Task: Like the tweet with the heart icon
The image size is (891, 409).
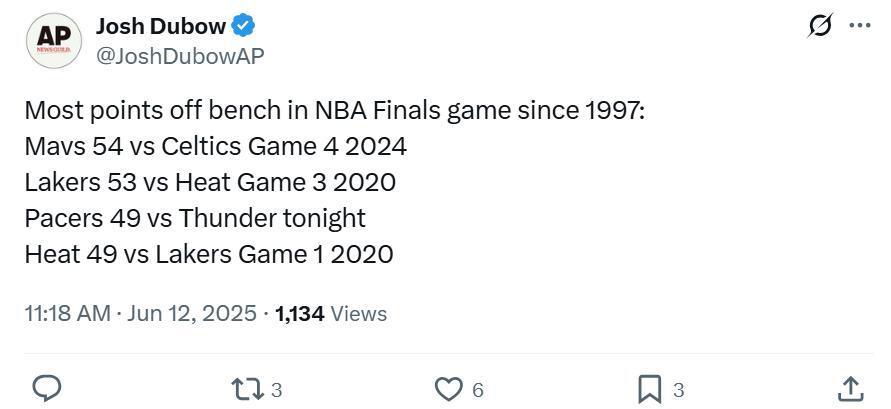Action: point(451,388)
